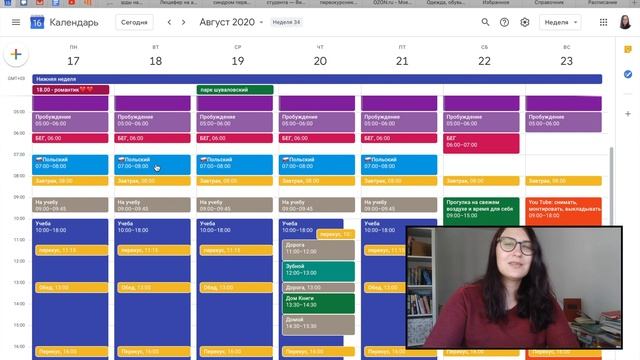Open Monday's На учебу 09:00 event
The image size is (640, 360).
[x=70, y=205]
